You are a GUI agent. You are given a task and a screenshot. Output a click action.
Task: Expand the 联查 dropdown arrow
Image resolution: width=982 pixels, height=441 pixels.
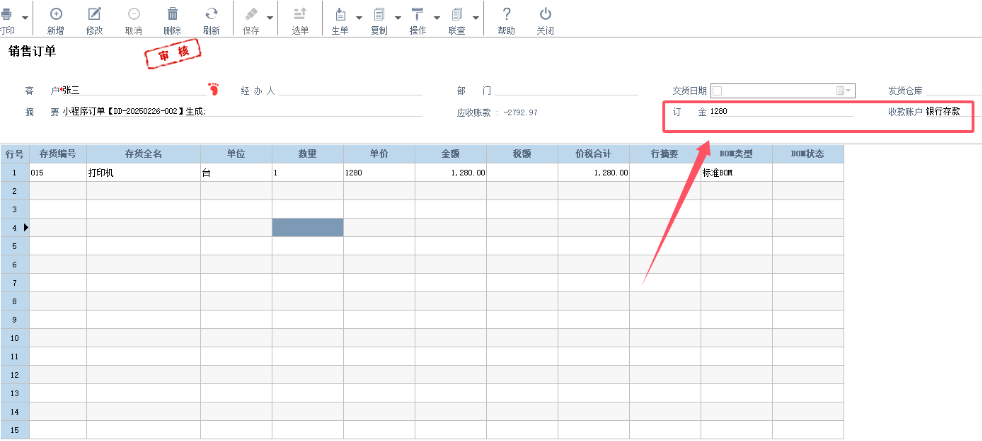point(476,18)
